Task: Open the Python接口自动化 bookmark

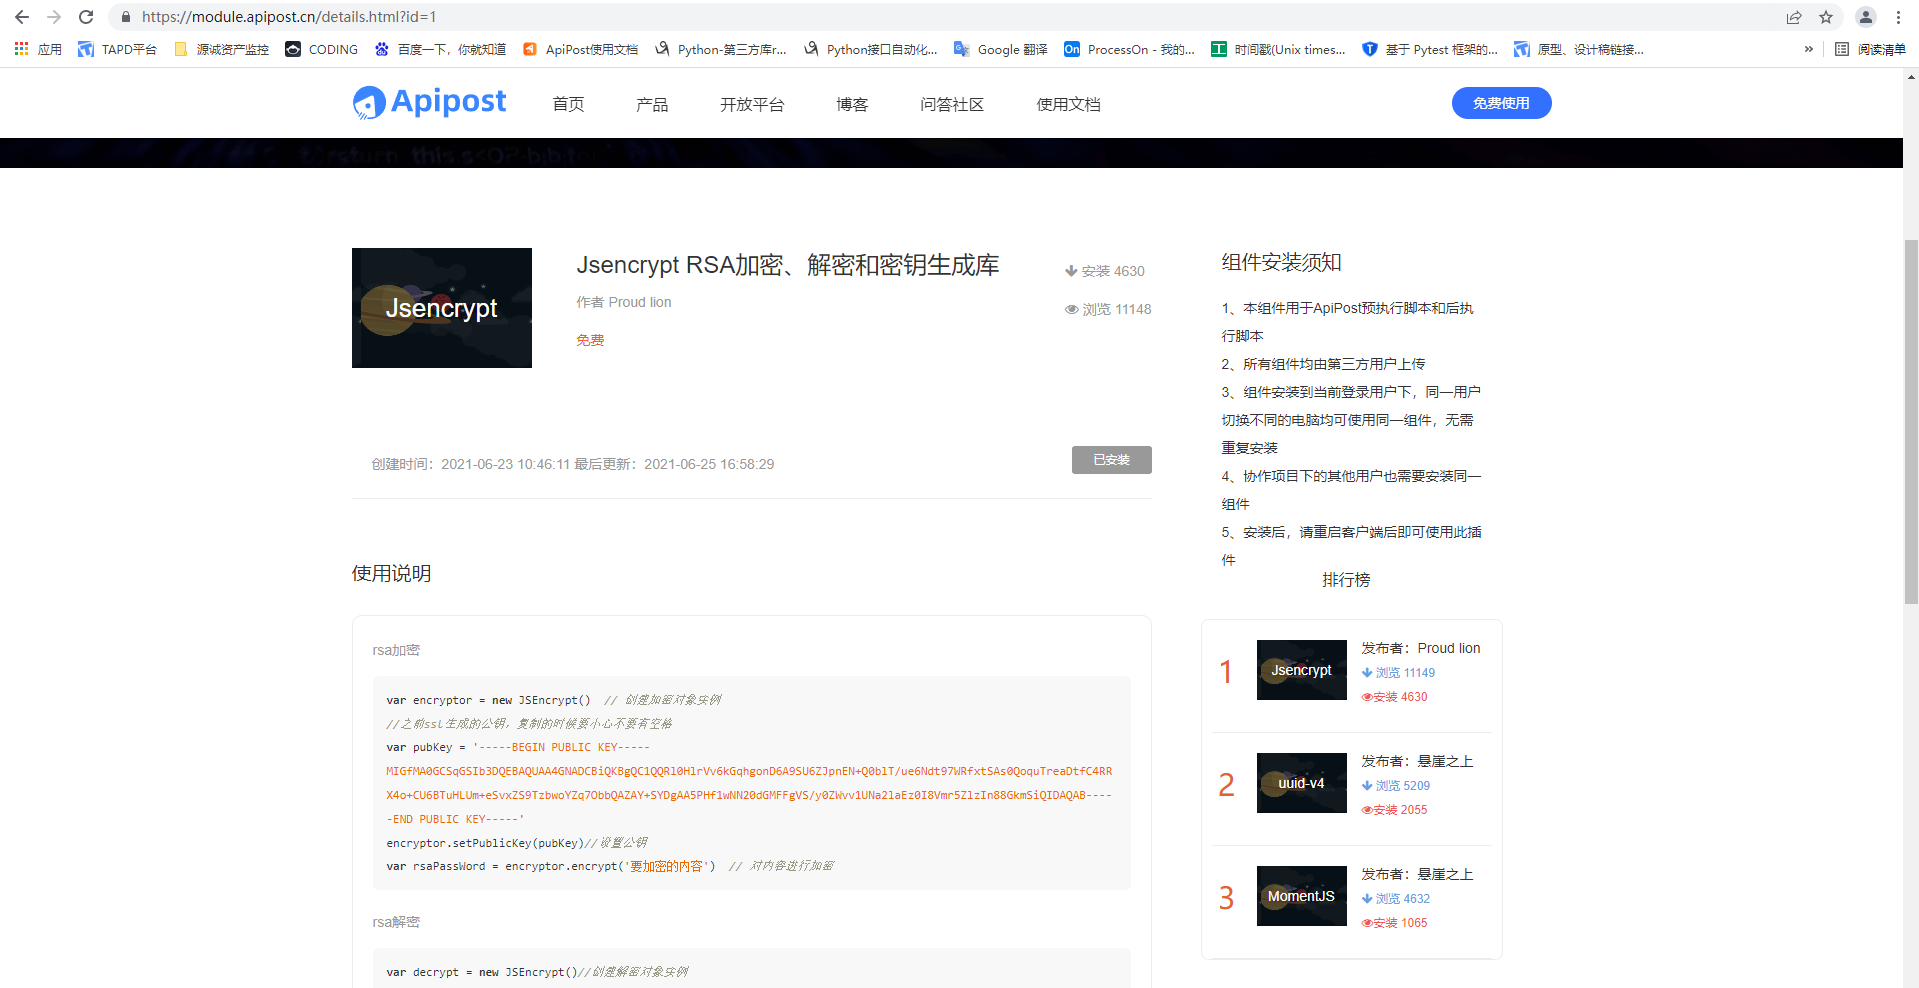Action: (870, 49)
